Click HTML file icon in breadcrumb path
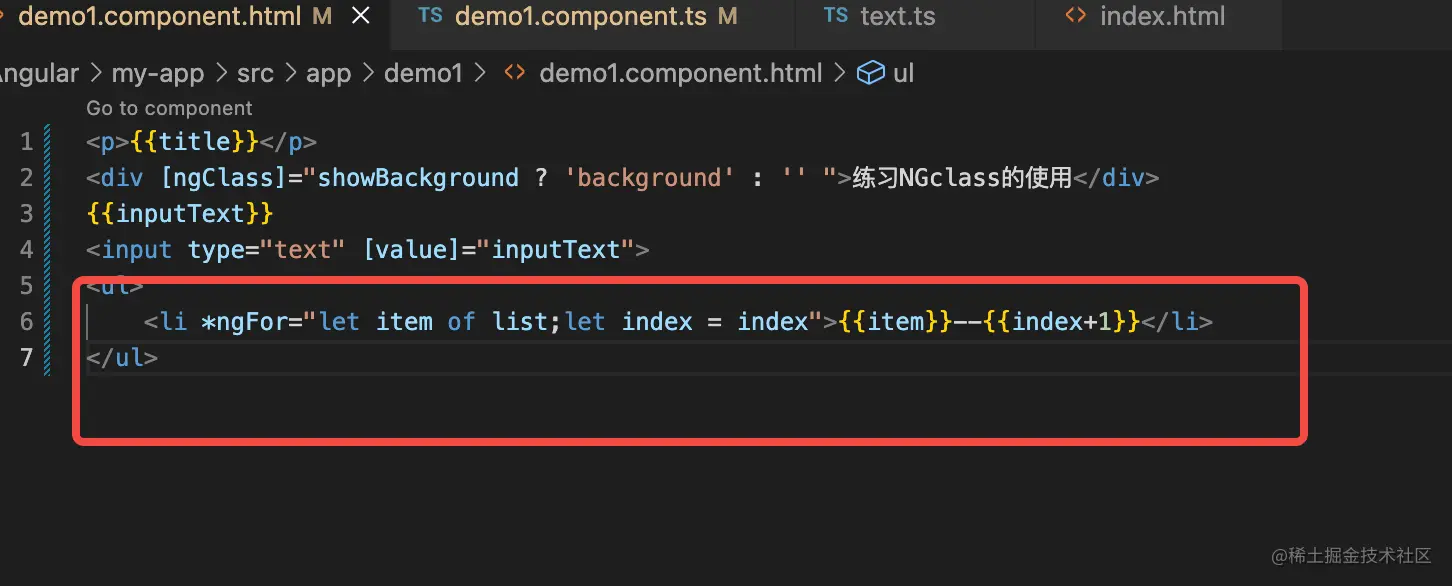 [x=515, y=73]
